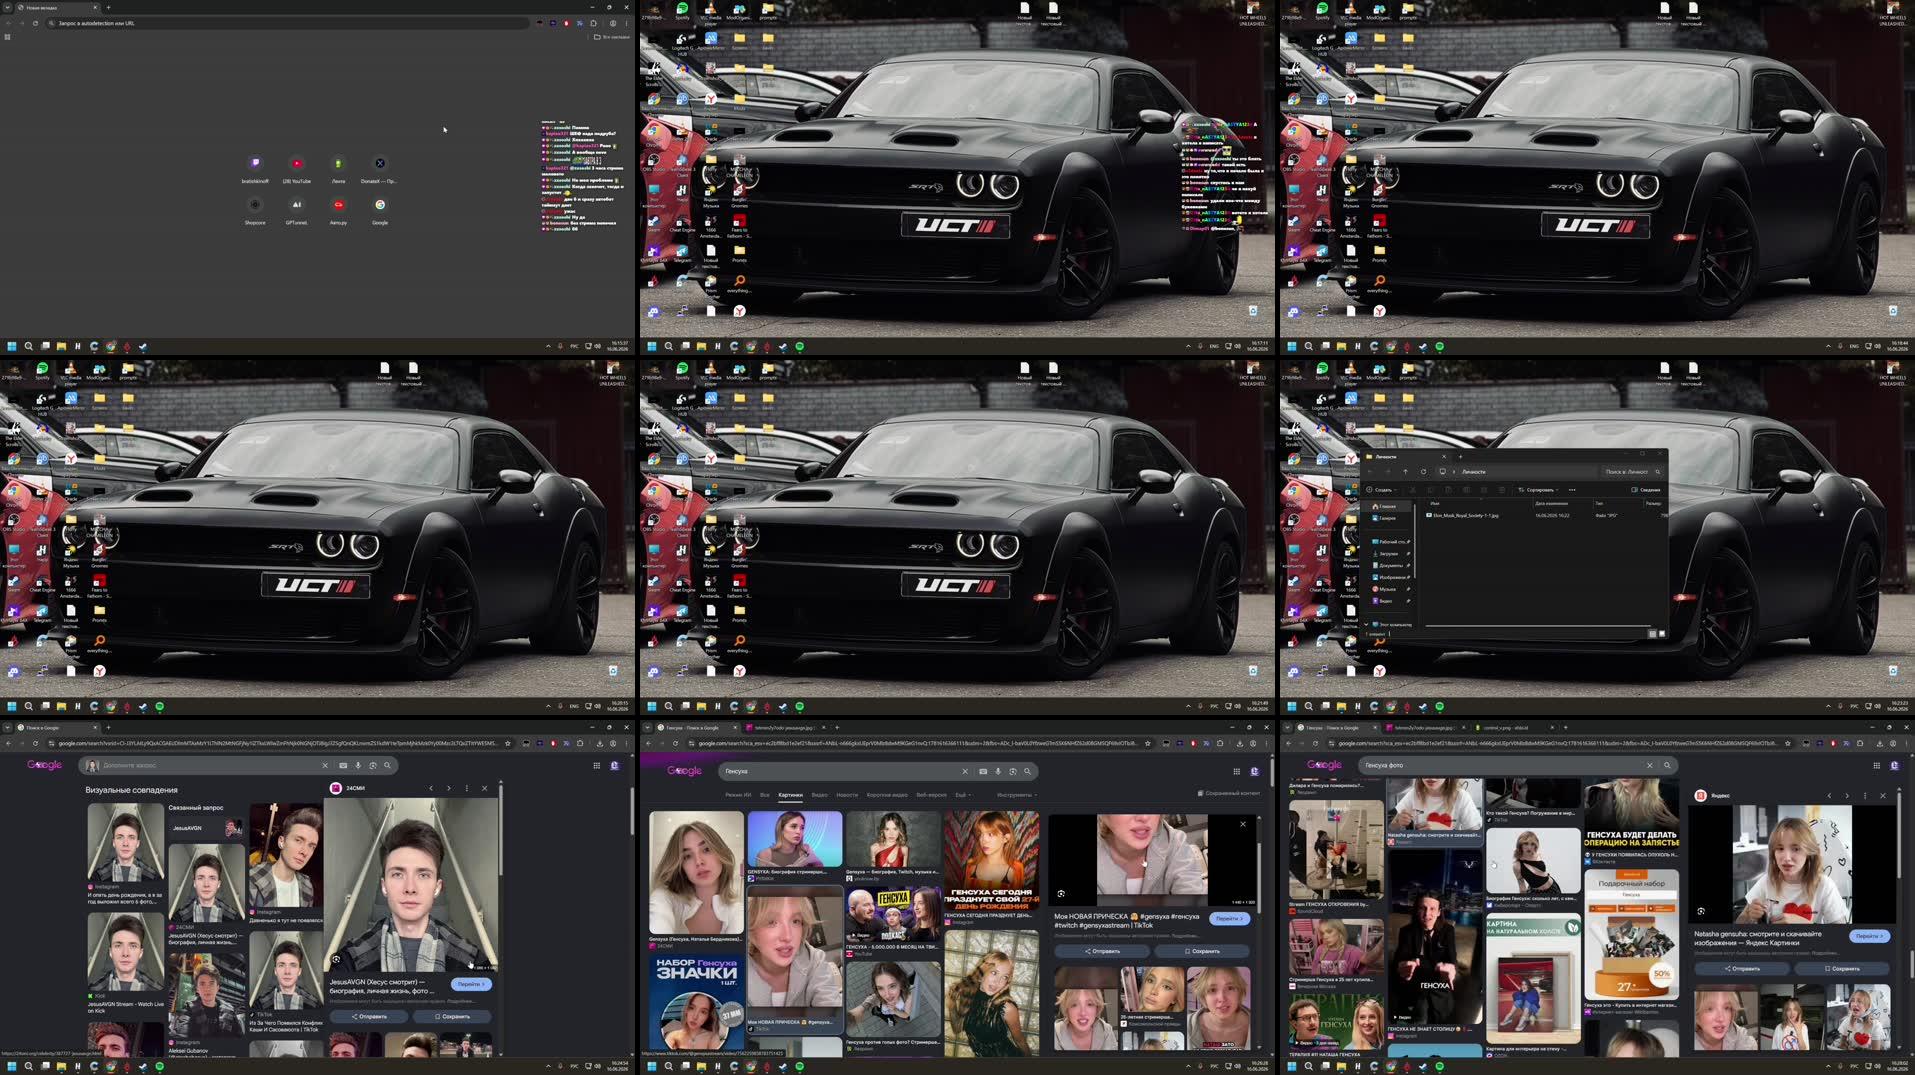1915x1075 pixels.
Task: Open 'Все закладки' bookmarks folder
Action: pyautogui.click(x=612, y=37)
